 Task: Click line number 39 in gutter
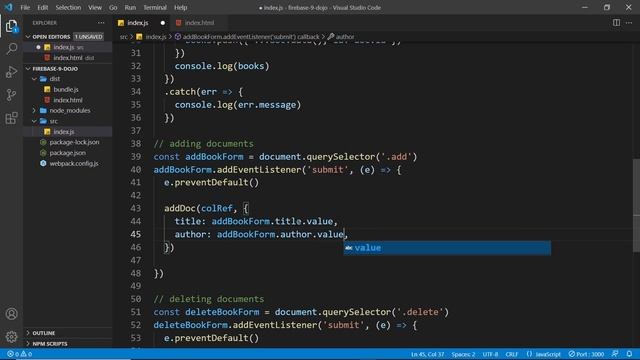(136, 157)
